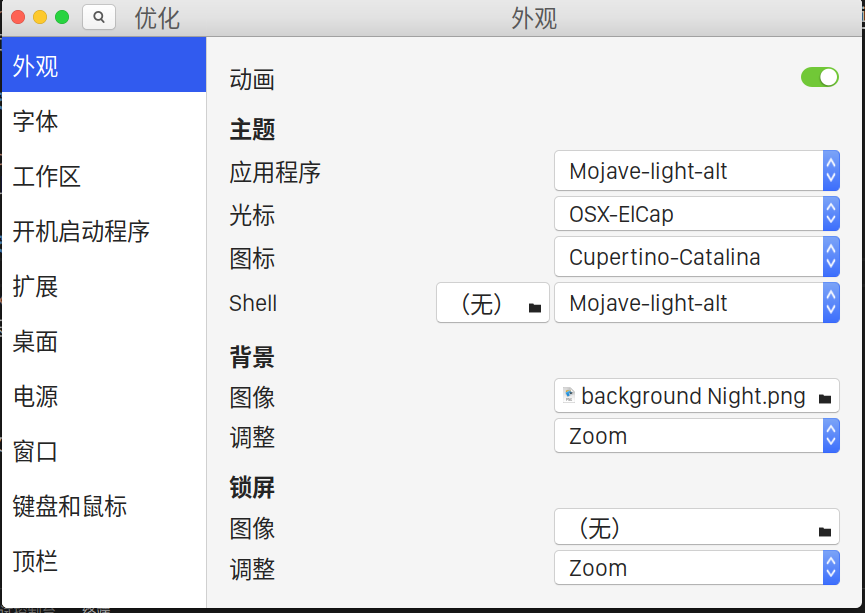Click the yellow minimize window button

[40, 17]
